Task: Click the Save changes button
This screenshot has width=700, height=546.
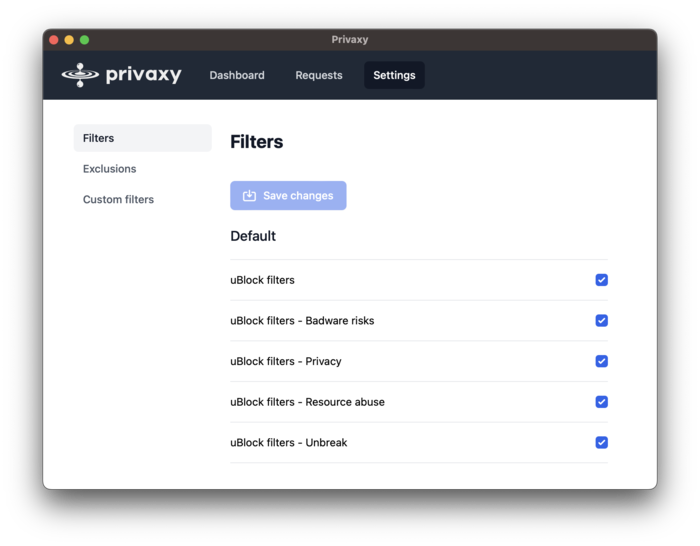Action: [288, 196]
